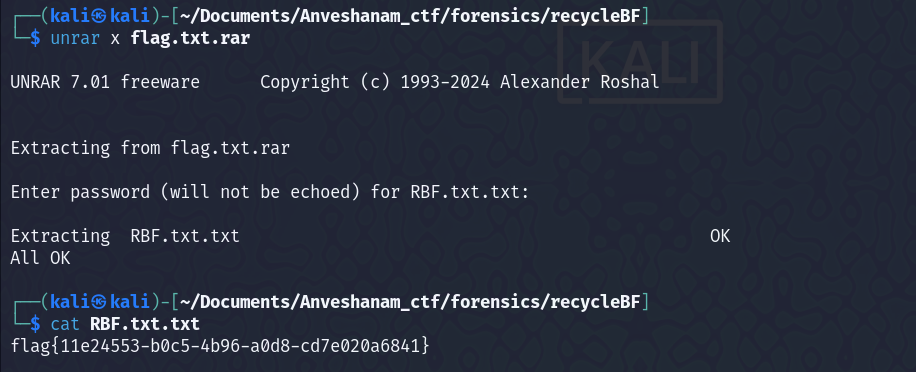Click the 'All OK' message
The height and width of the screenshot is (372, 916).
(40, 258)
